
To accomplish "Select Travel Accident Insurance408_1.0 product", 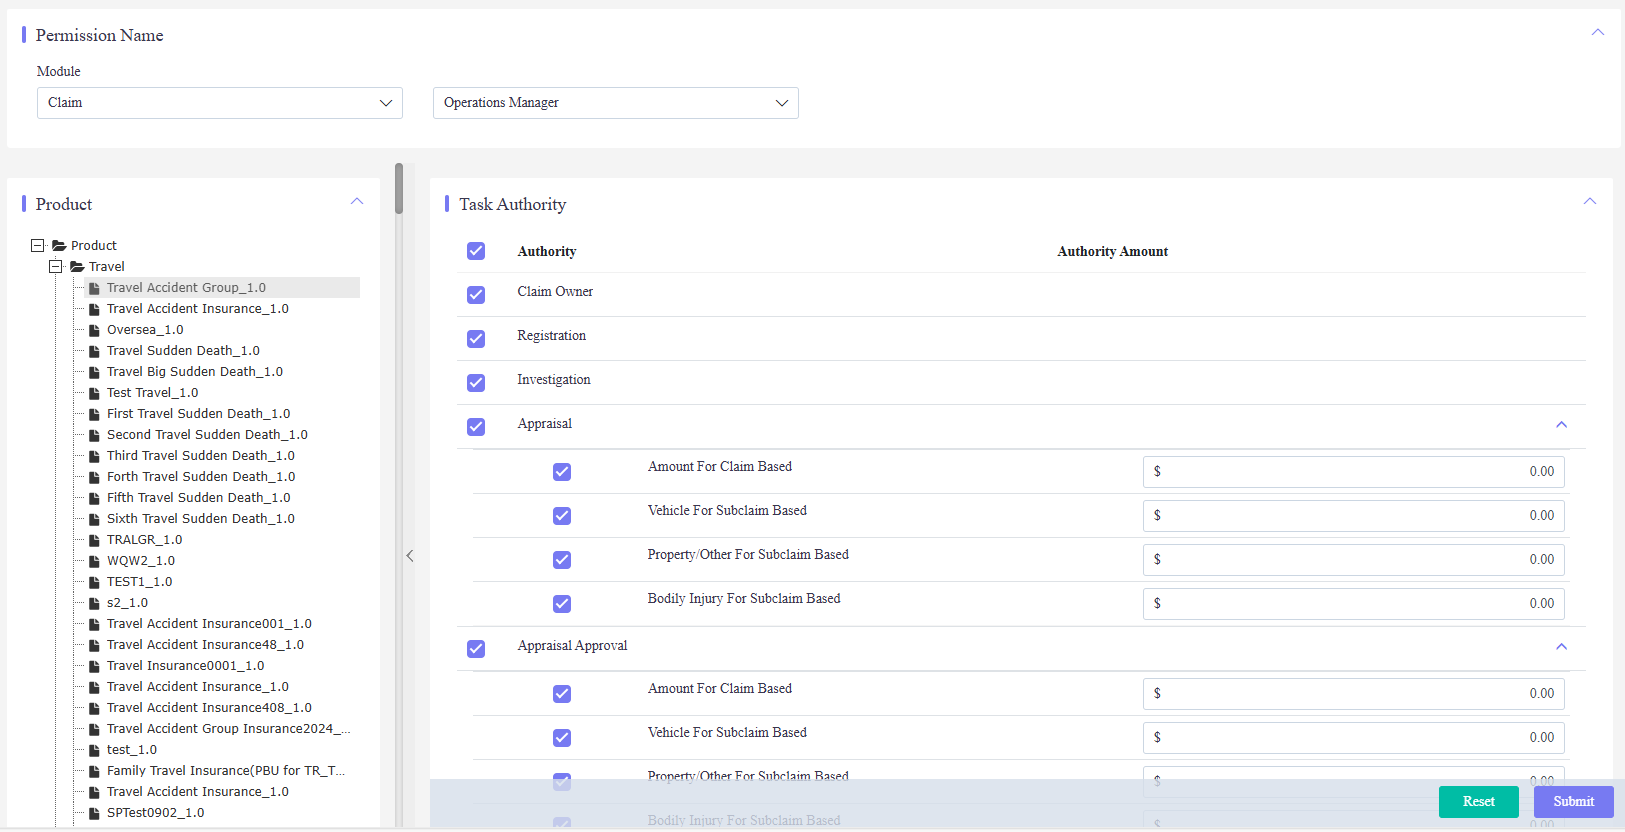I will click(209, 708).
